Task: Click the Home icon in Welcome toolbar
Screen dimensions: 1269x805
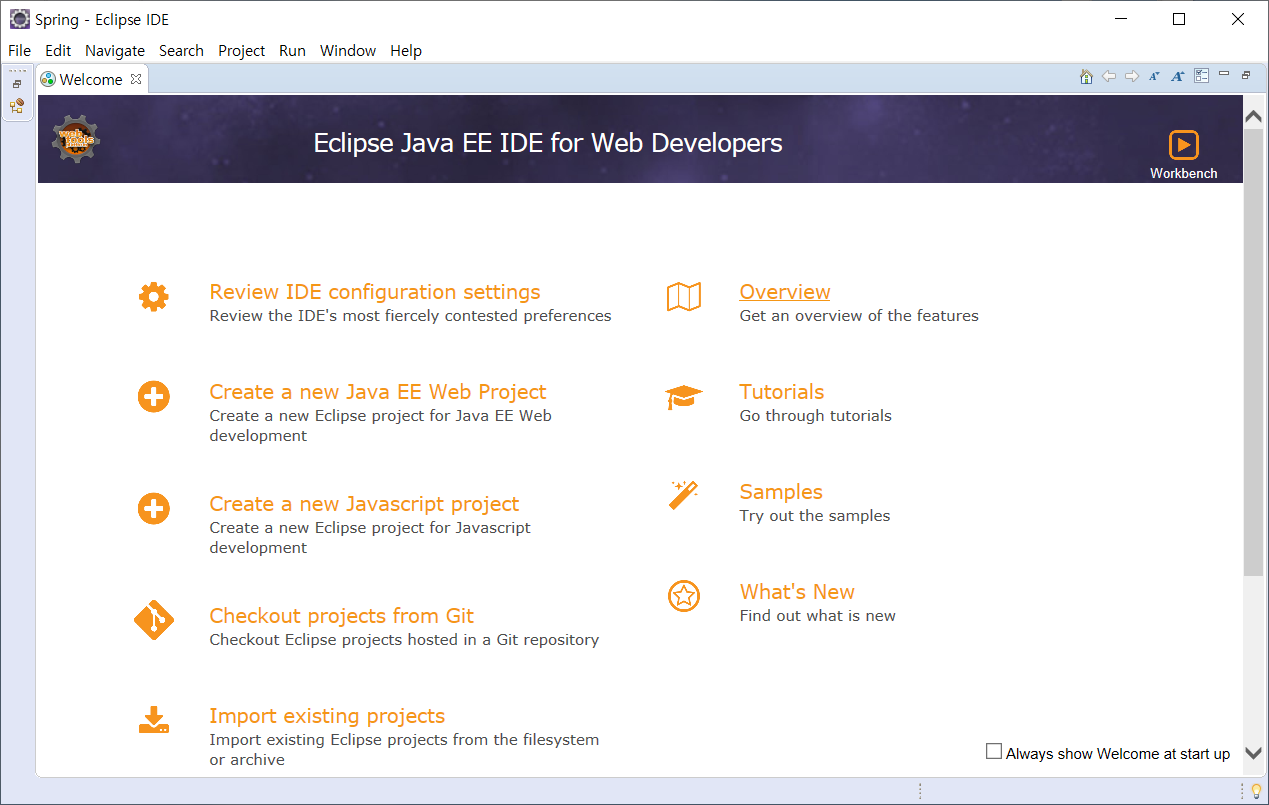Action: [1086, 76]
